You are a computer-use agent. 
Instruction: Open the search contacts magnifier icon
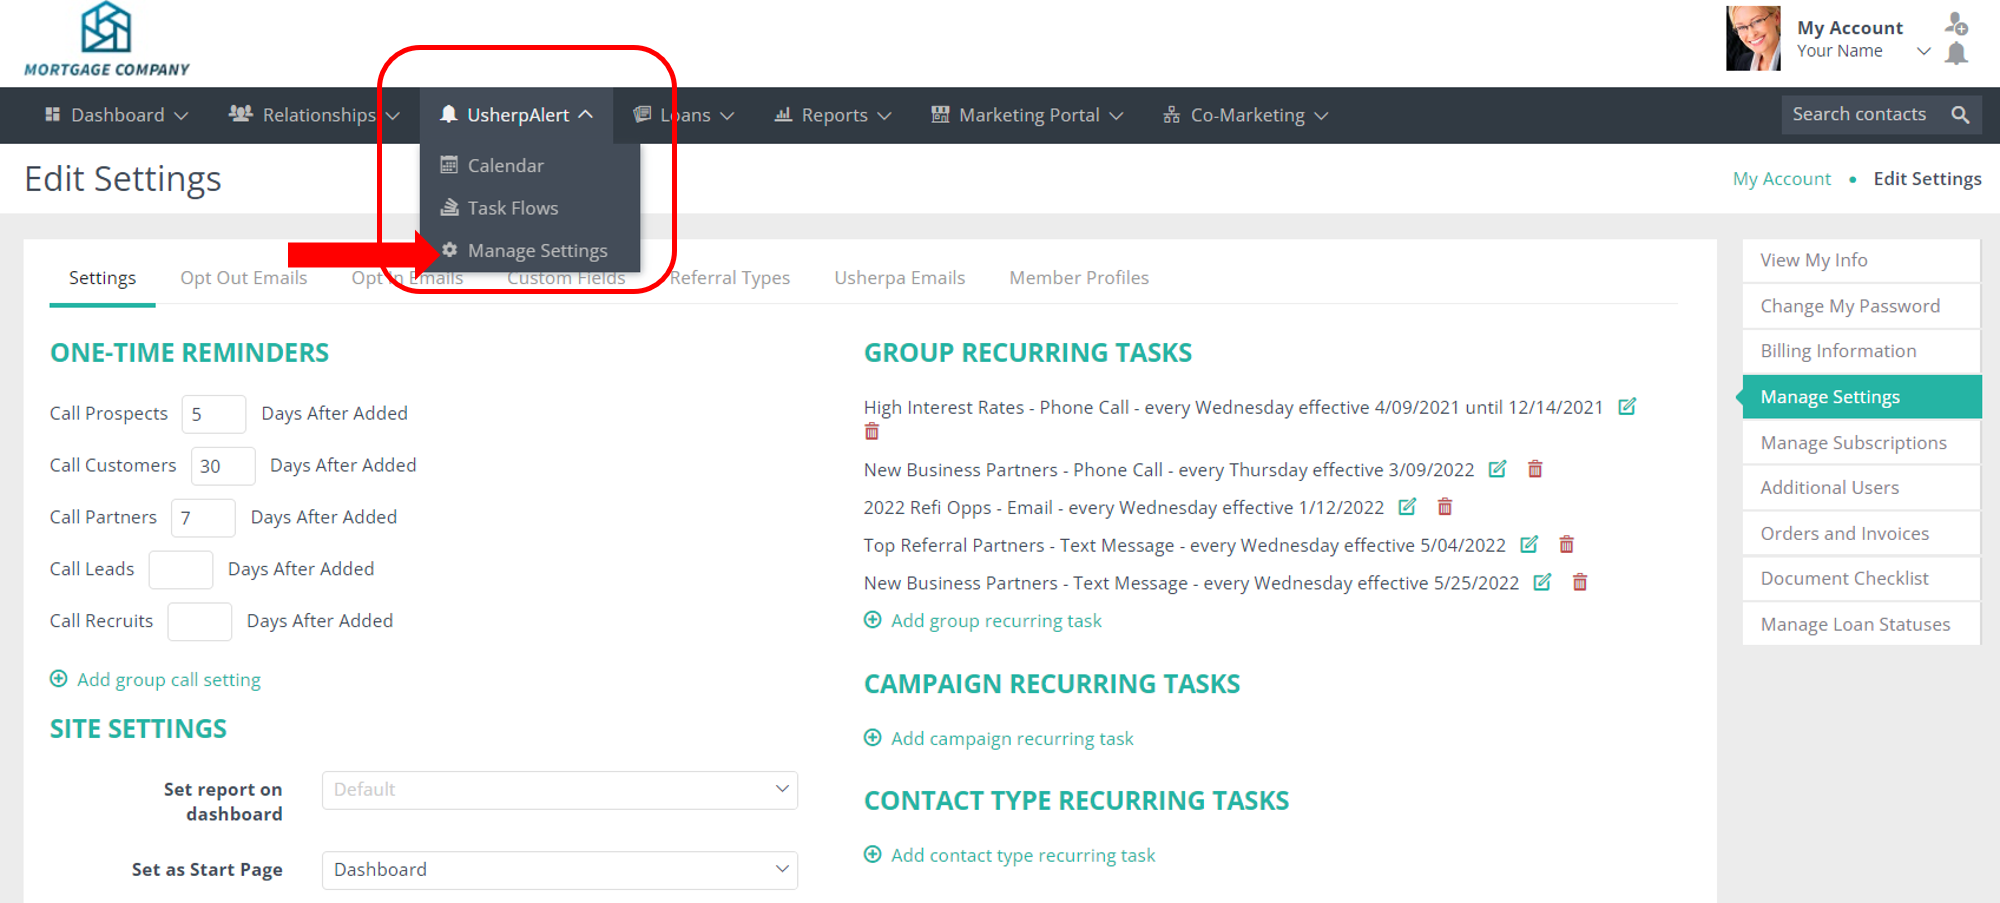point(1960,114)
